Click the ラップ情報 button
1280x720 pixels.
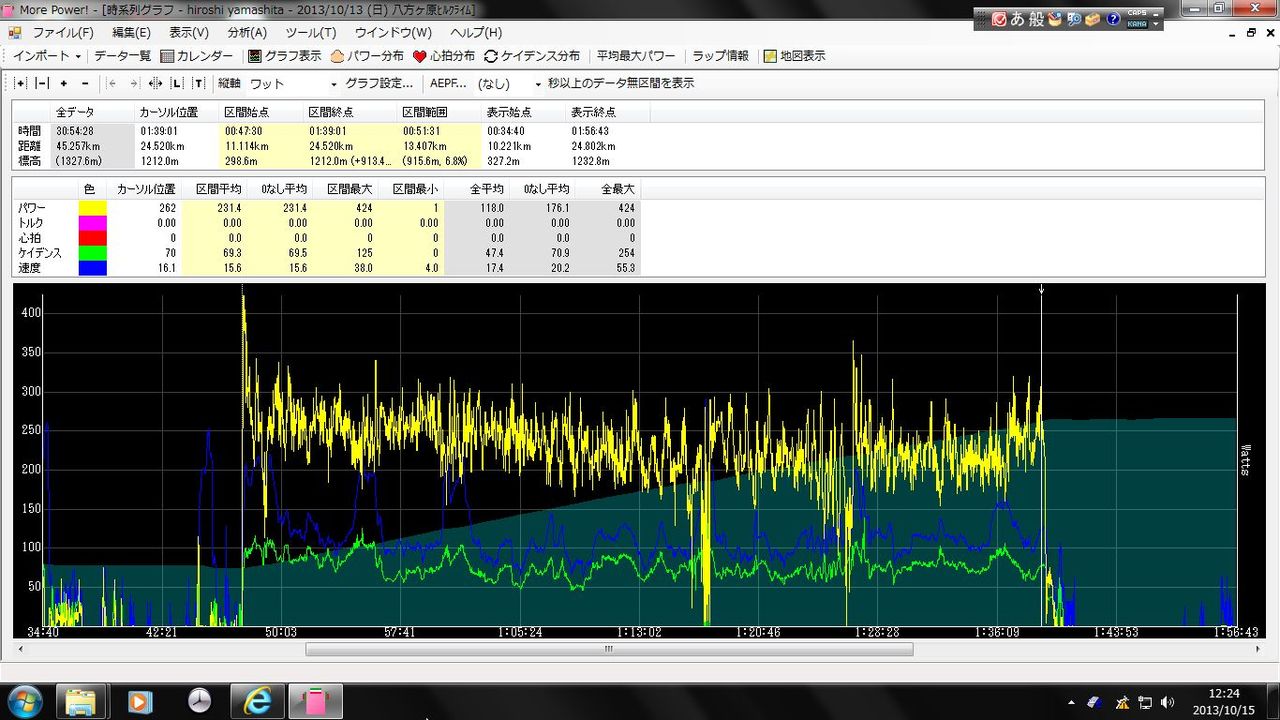[721, 56]
